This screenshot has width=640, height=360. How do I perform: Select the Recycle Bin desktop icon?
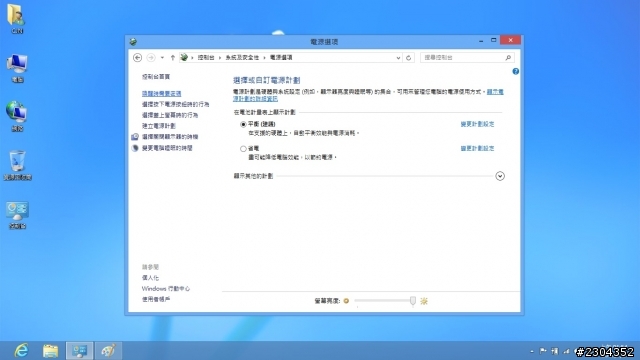pyautogui.click(x=17, y=165)
